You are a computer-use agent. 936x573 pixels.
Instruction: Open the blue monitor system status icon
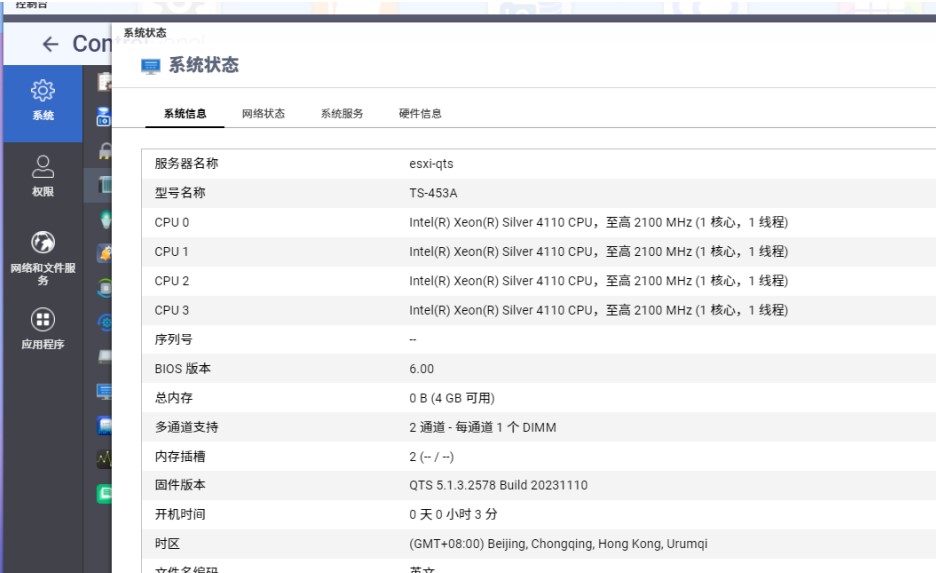(104, 392)
